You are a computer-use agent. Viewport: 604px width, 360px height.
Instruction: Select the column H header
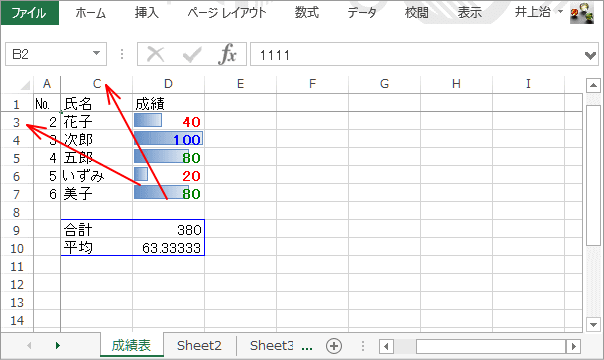click(456, 84)
